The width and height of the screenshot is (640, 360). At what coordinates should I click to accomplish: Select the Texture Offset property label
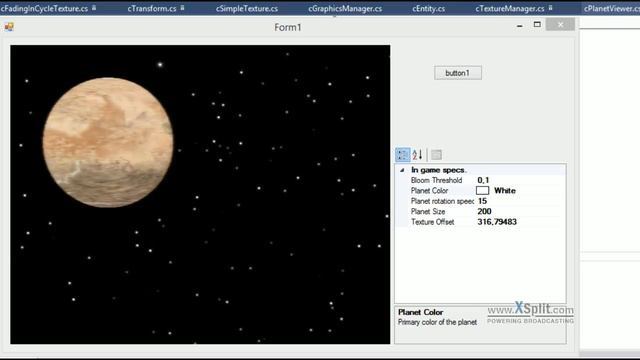432,222
